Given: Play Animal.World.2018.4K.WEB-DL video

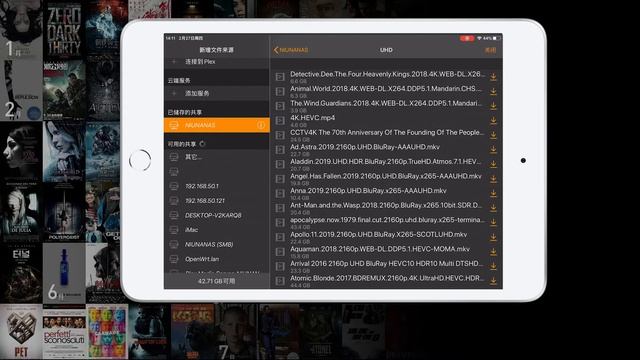Looking at the screenshot, I should 386,89.
